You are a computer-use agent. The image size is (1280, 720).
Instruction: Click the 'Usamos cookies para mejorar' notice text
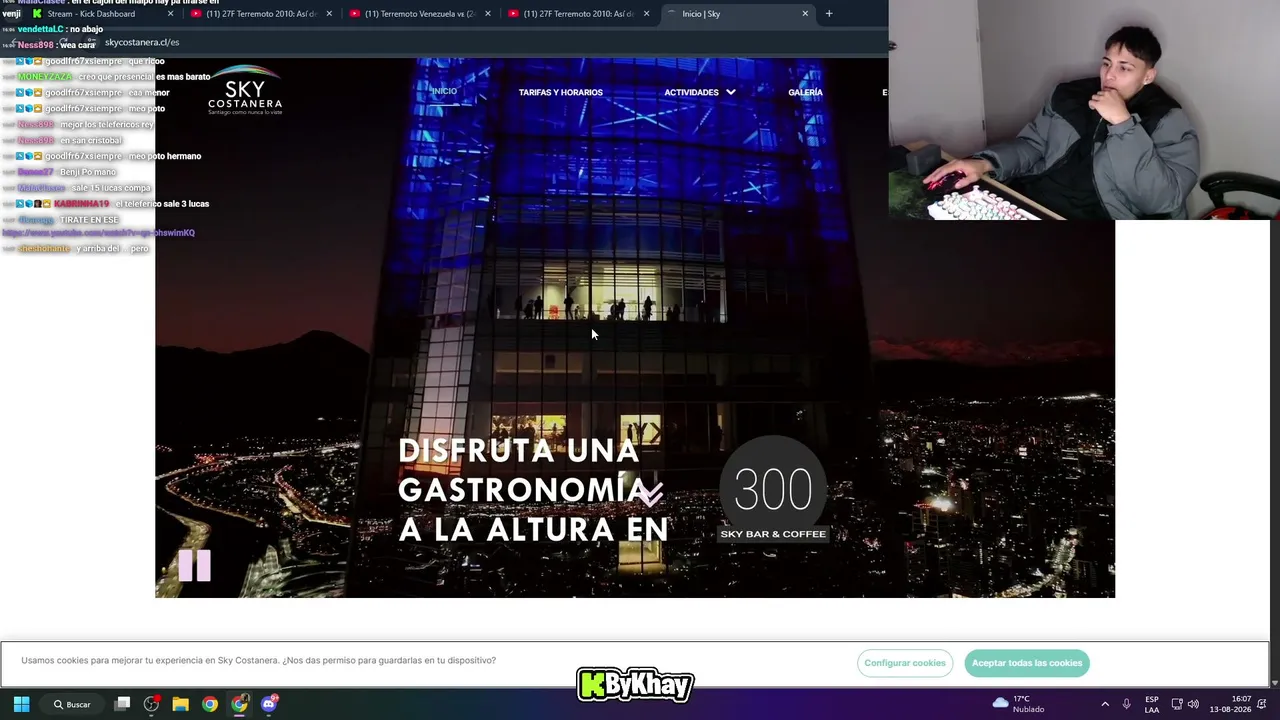coord(258,661)
